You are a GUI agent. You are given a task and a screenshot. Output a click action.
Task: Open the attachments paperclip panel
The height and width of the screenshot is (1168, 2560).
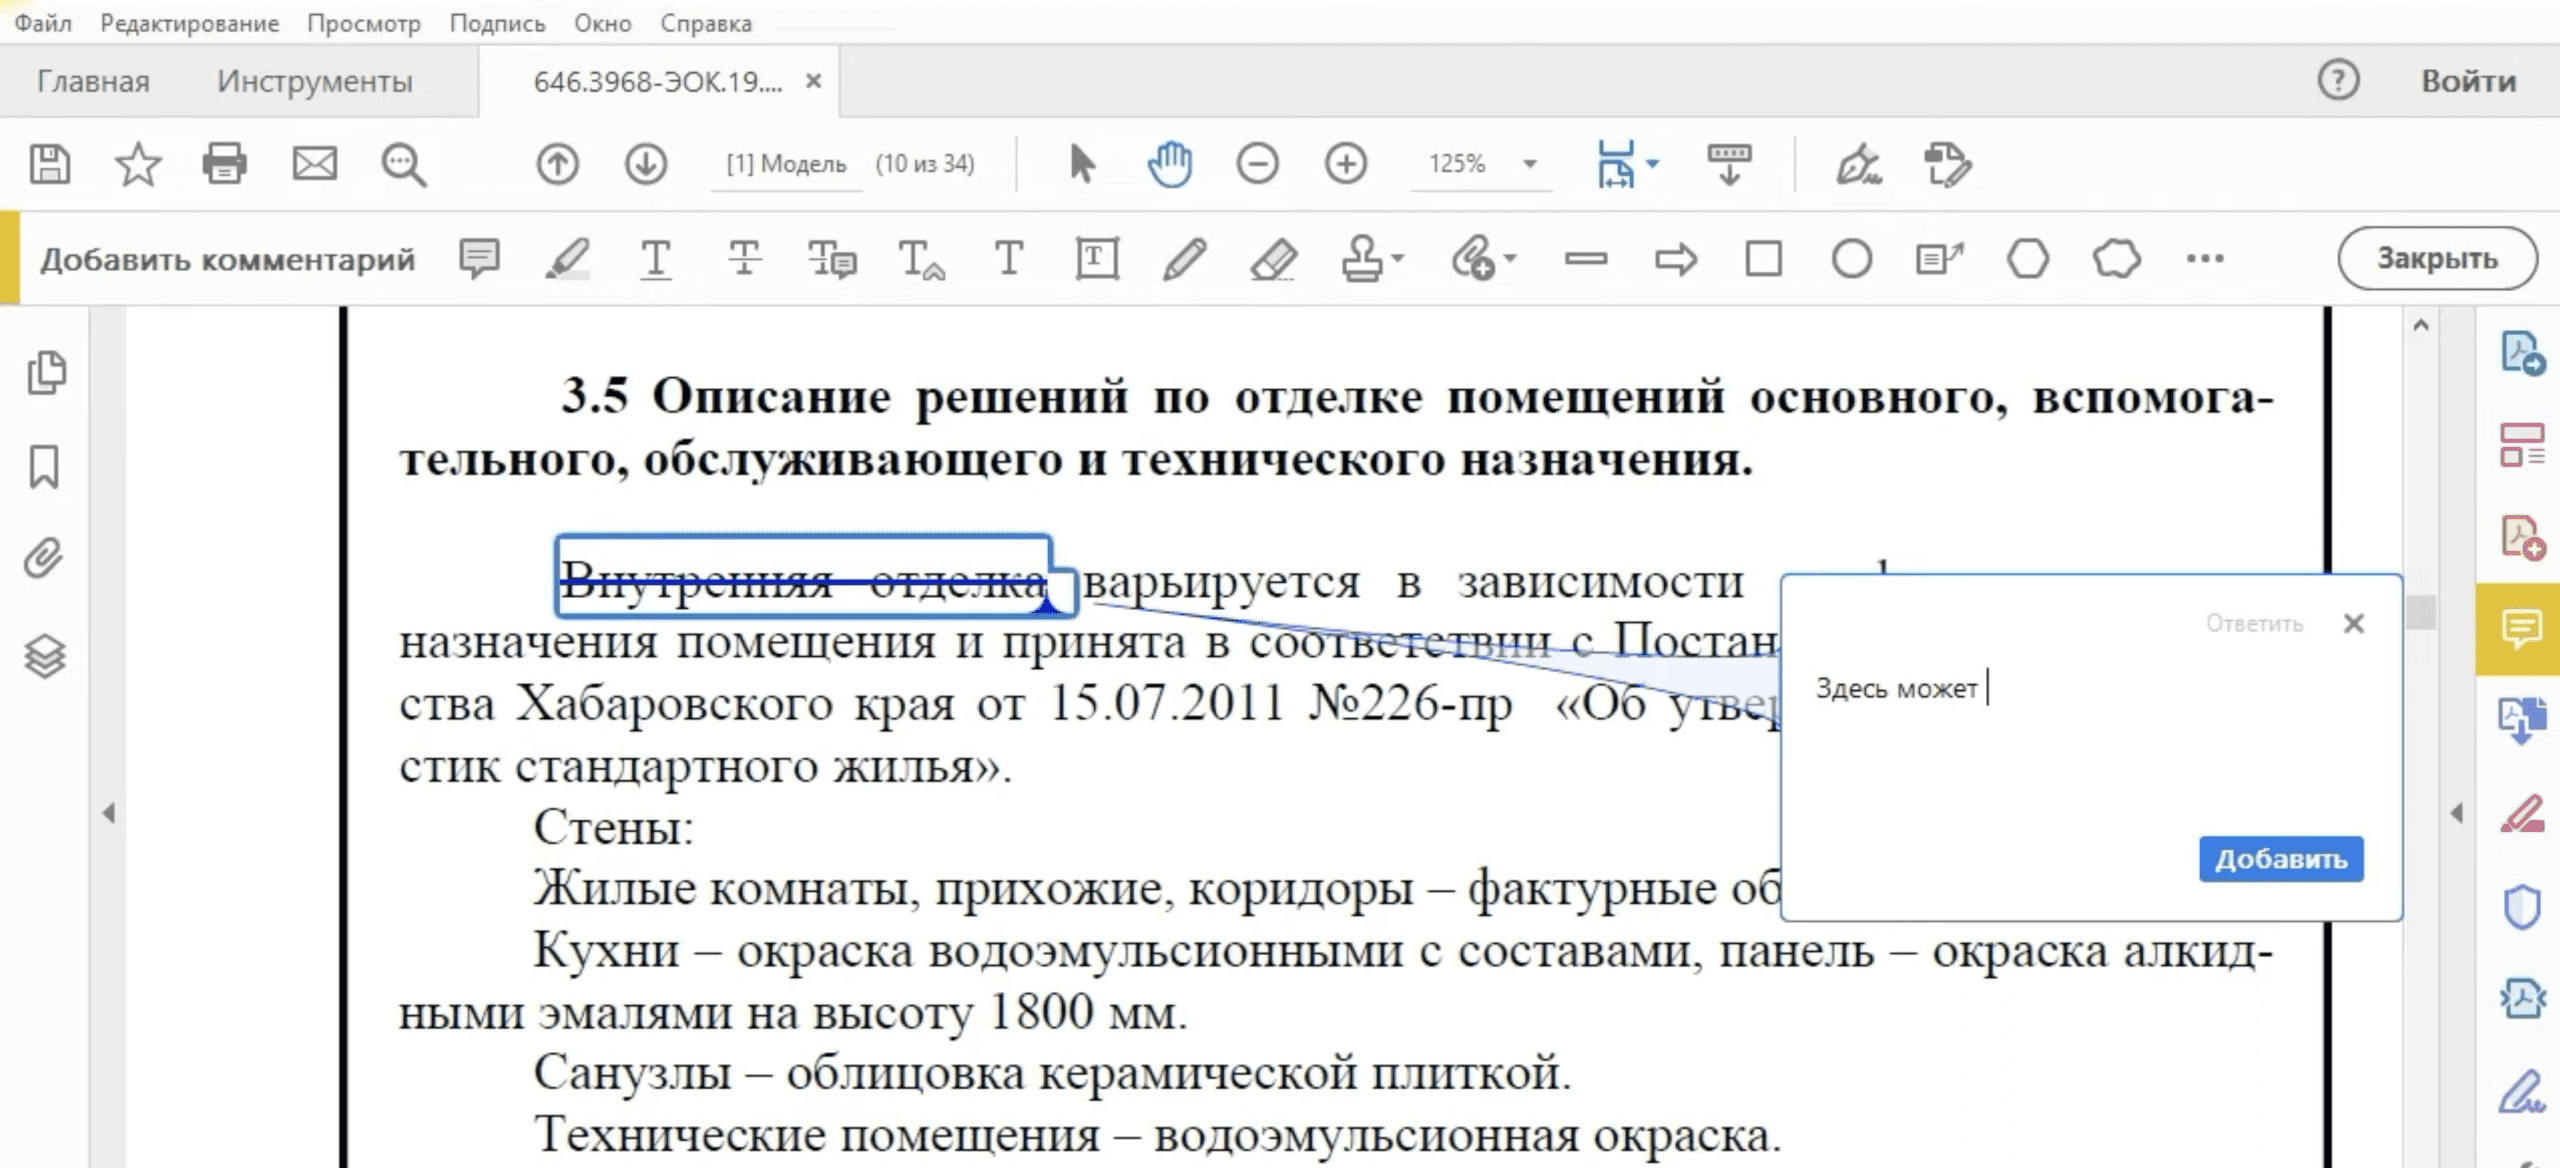(45, 559)
